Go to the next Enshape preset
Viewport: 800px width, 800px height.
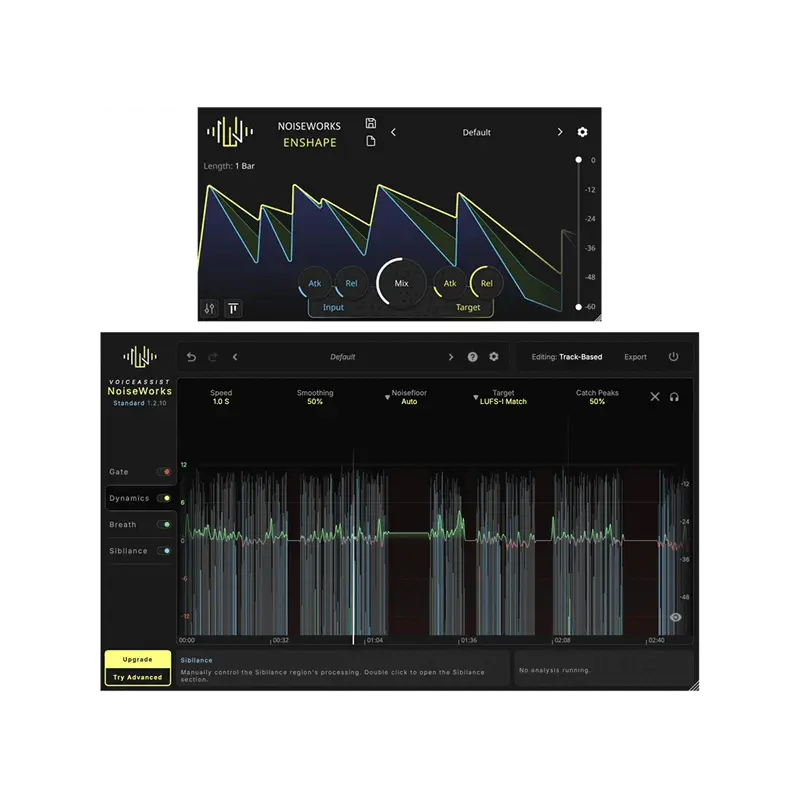point(560,132)
